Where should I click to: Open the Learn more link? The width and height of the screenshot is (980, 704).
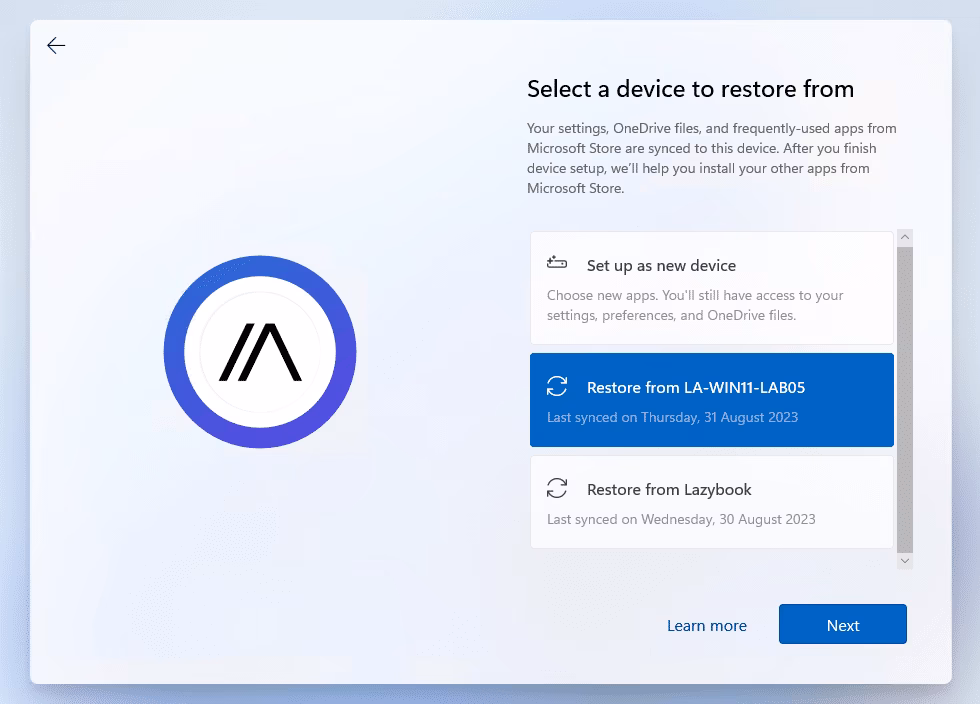[707, 625]
